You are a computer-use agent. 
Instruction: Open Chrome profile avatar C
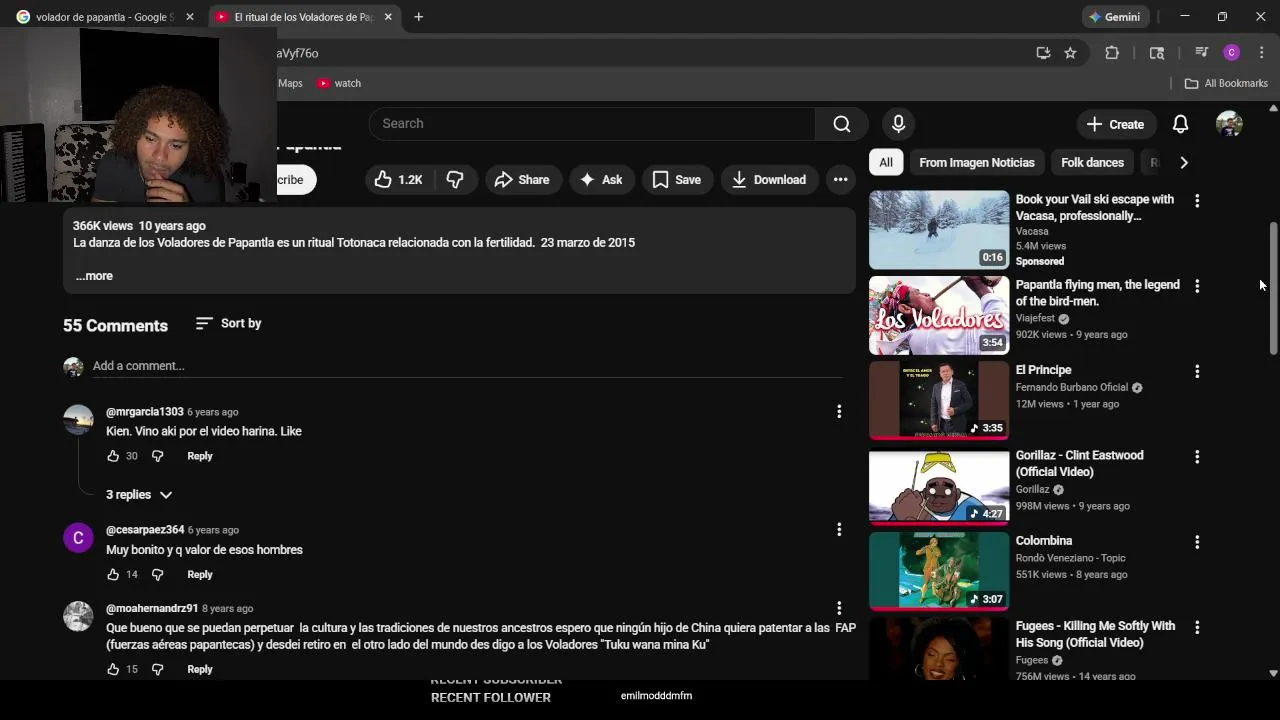click(x=1232, y=53)
